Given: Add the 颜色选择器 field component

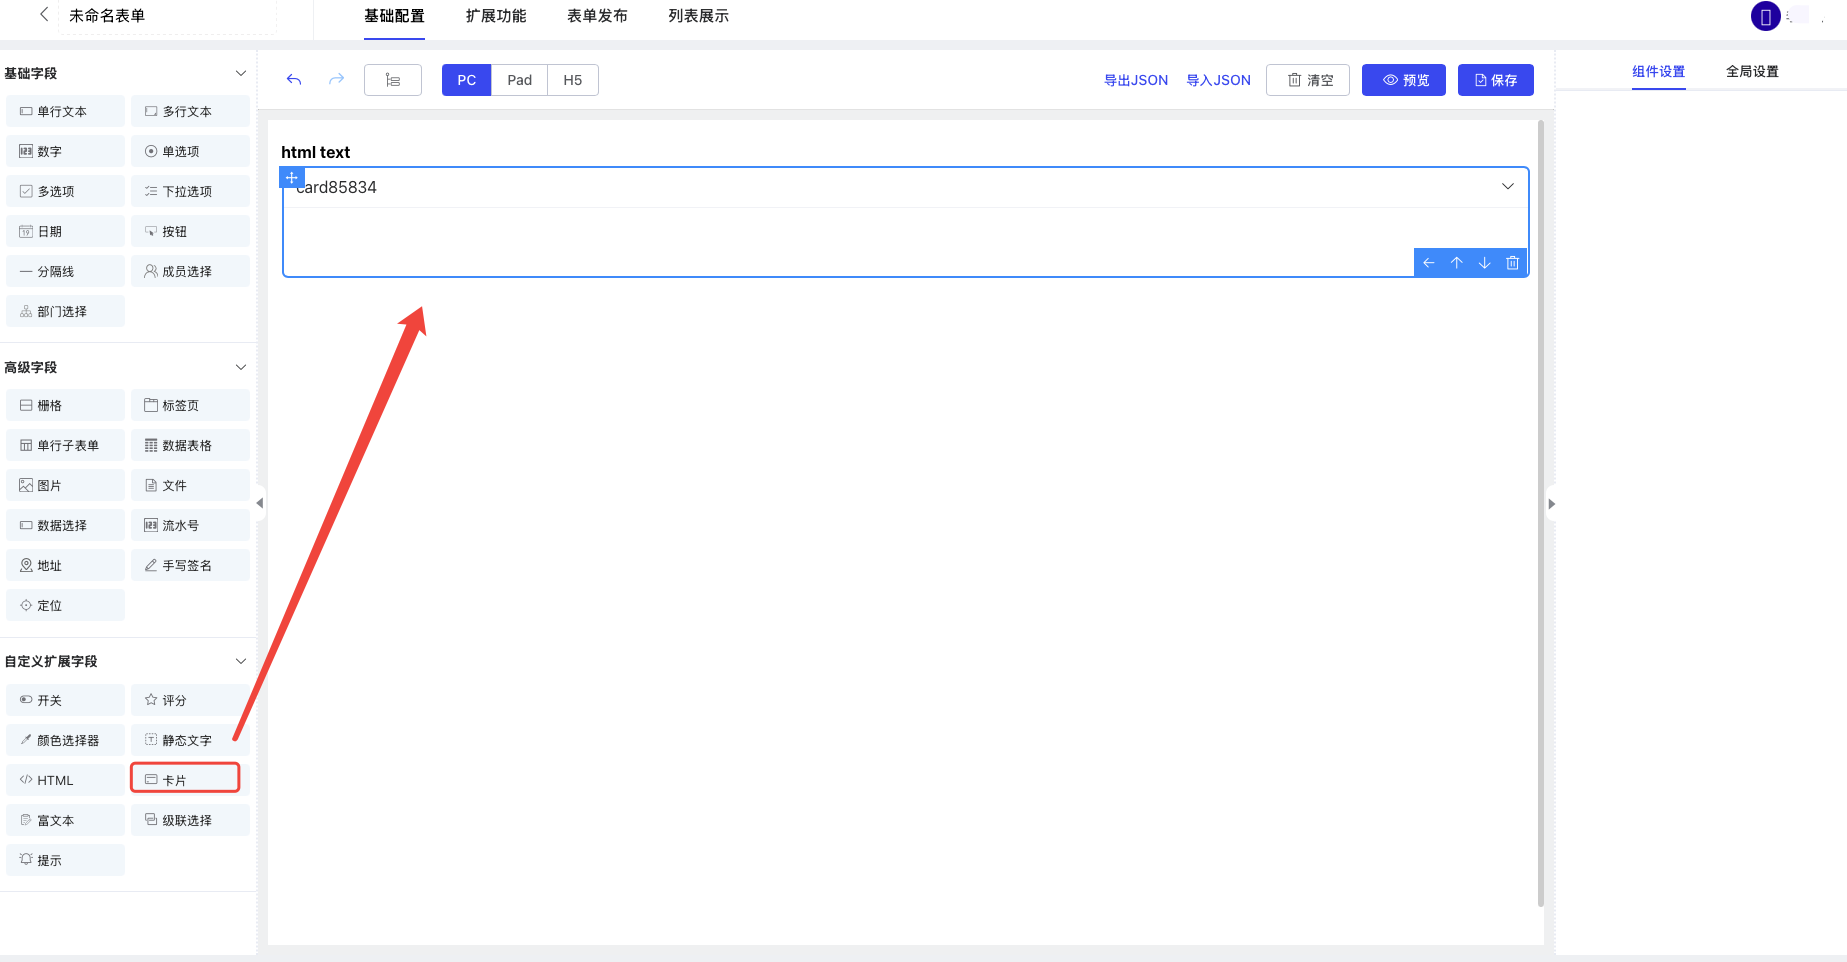Looking at the screenshot, I should pyautogui.click(x=66, y=741).
